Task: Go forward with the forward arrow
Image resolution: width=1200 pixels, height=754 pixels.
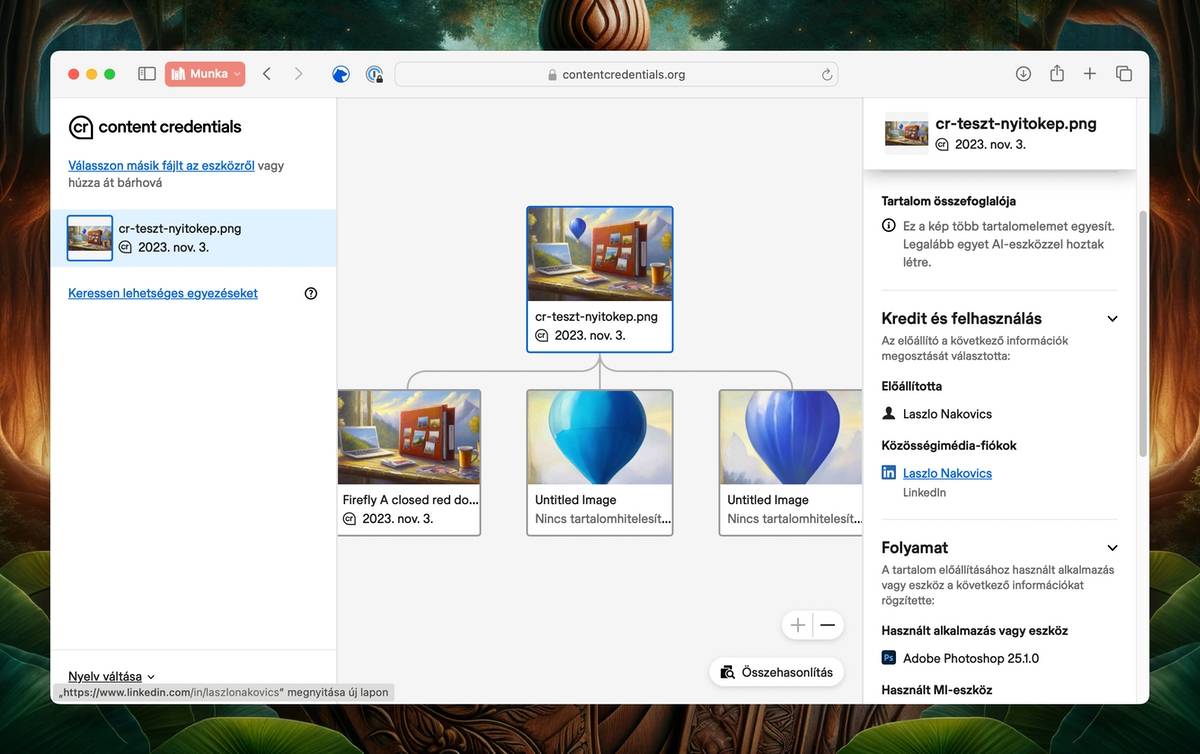Action: pos(298,74)
